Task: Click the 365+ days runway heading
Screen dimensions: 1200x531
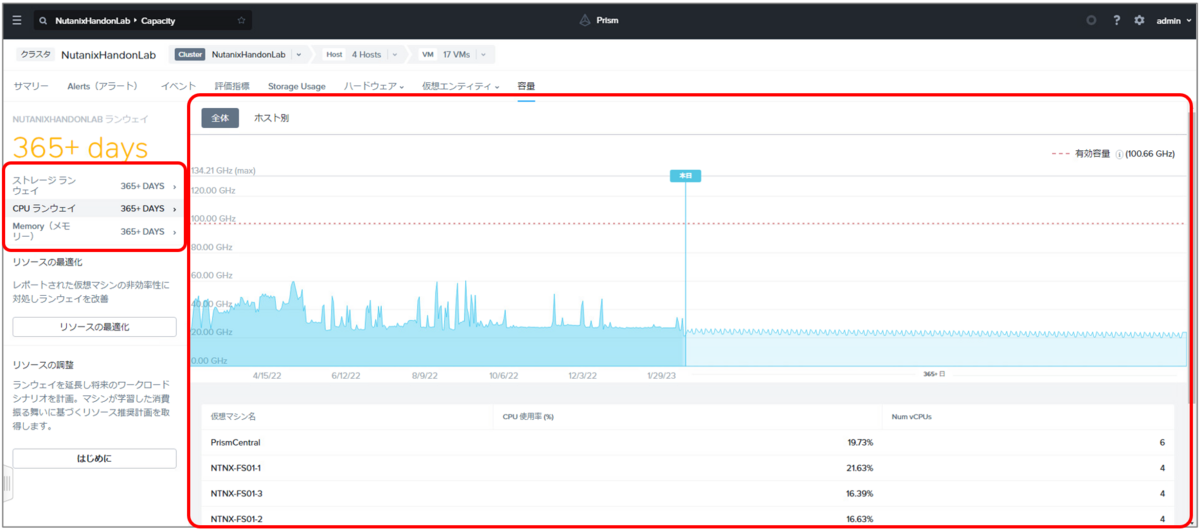Action: 80,148
